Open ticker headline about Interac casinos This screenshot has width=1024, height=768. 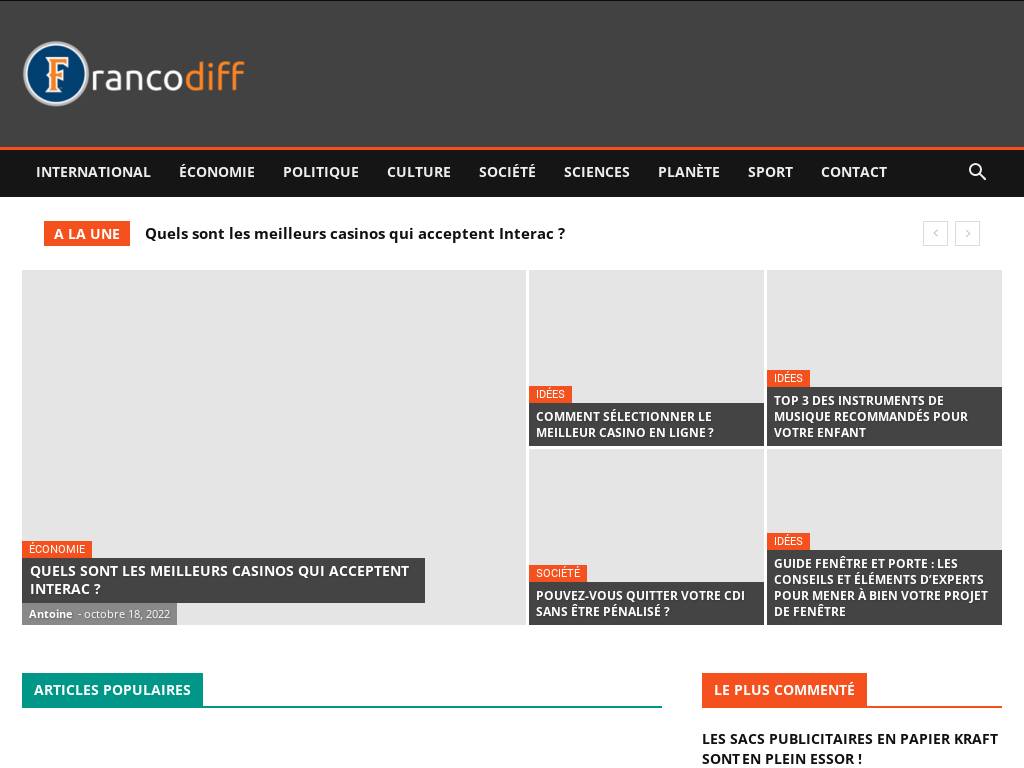pos(355,234)
